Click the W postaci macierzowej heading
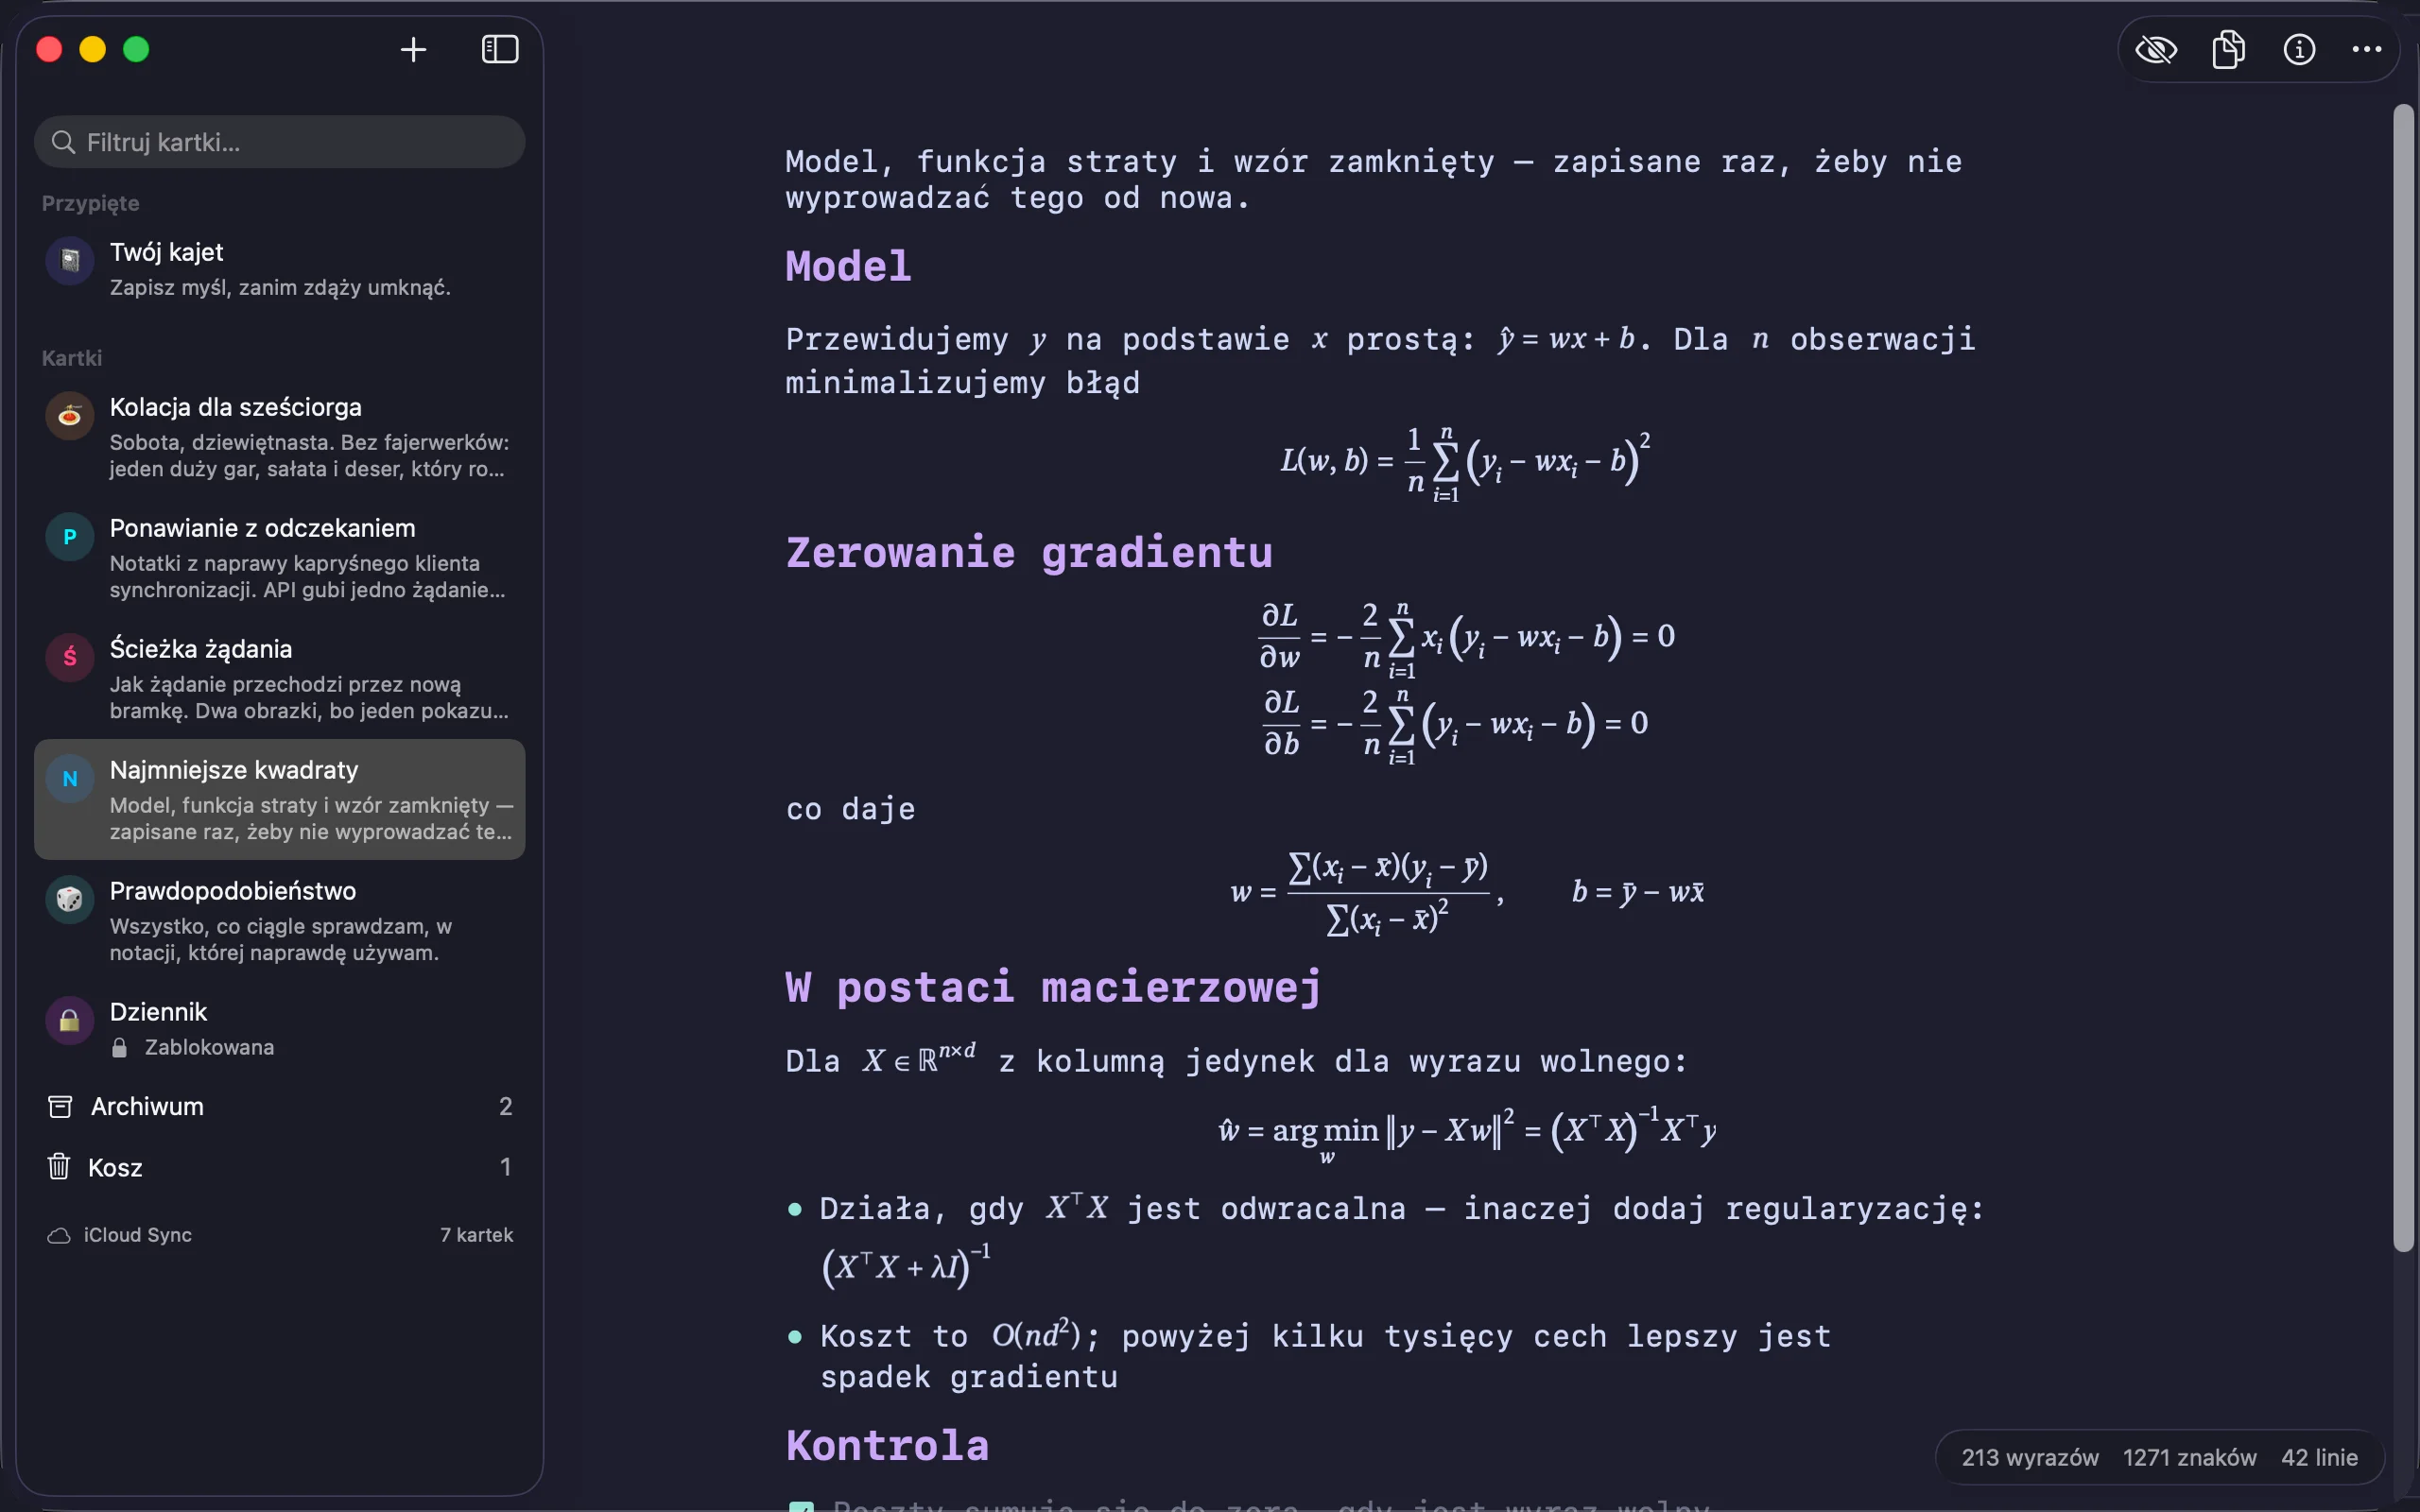This screenshot has height=1512, width=2420. [x=1053, y=988]
